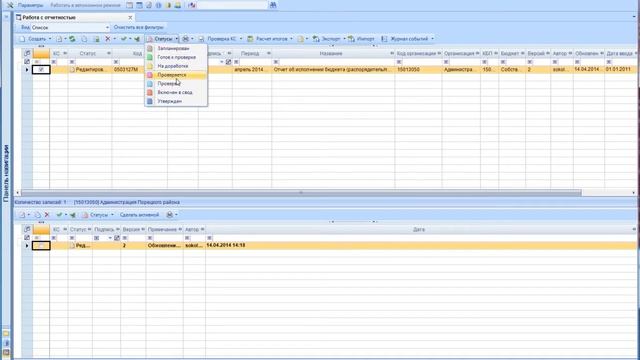This screenshot has height=360, width=640.
Task: Click the green checkmark icon in lower toolbar
Action: pos(59,215)
